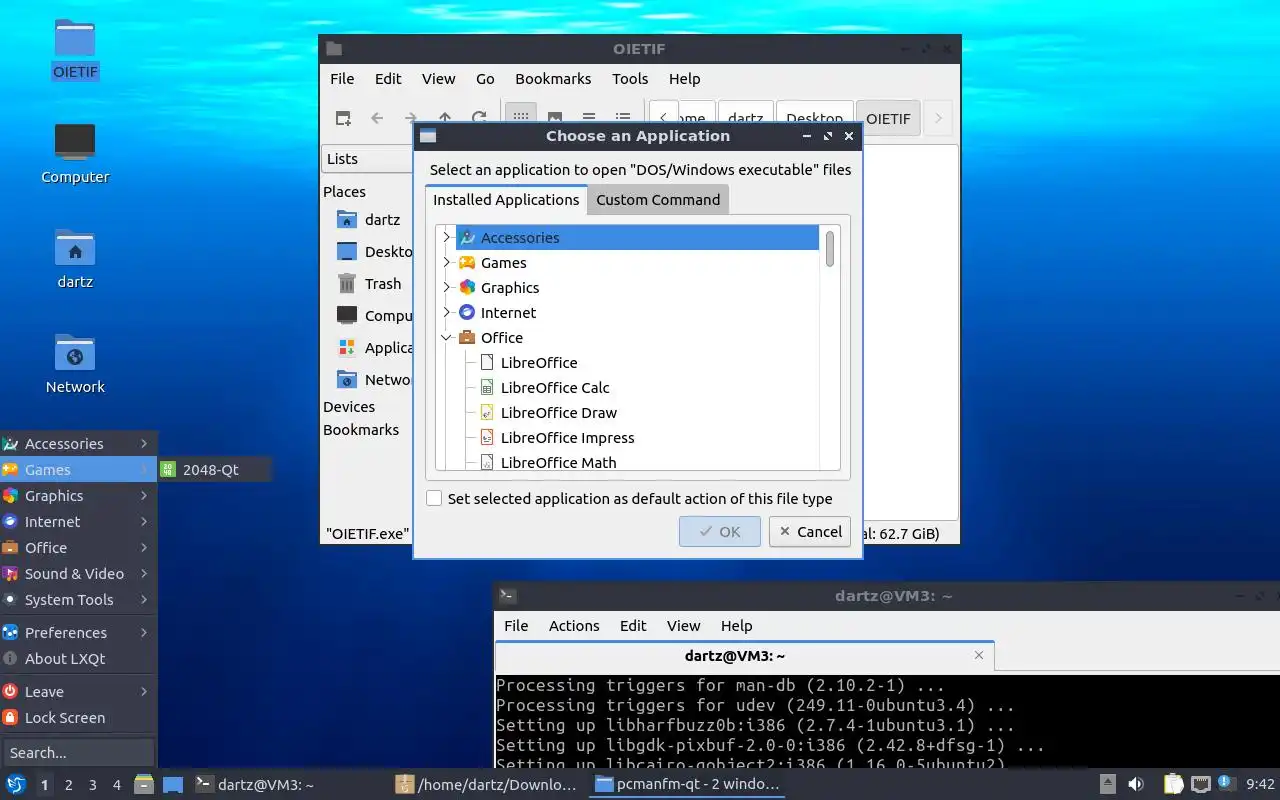Screen dimensions: 1280x800
Task: Open clipboard manager tray icon
Action: point(1173,784)
